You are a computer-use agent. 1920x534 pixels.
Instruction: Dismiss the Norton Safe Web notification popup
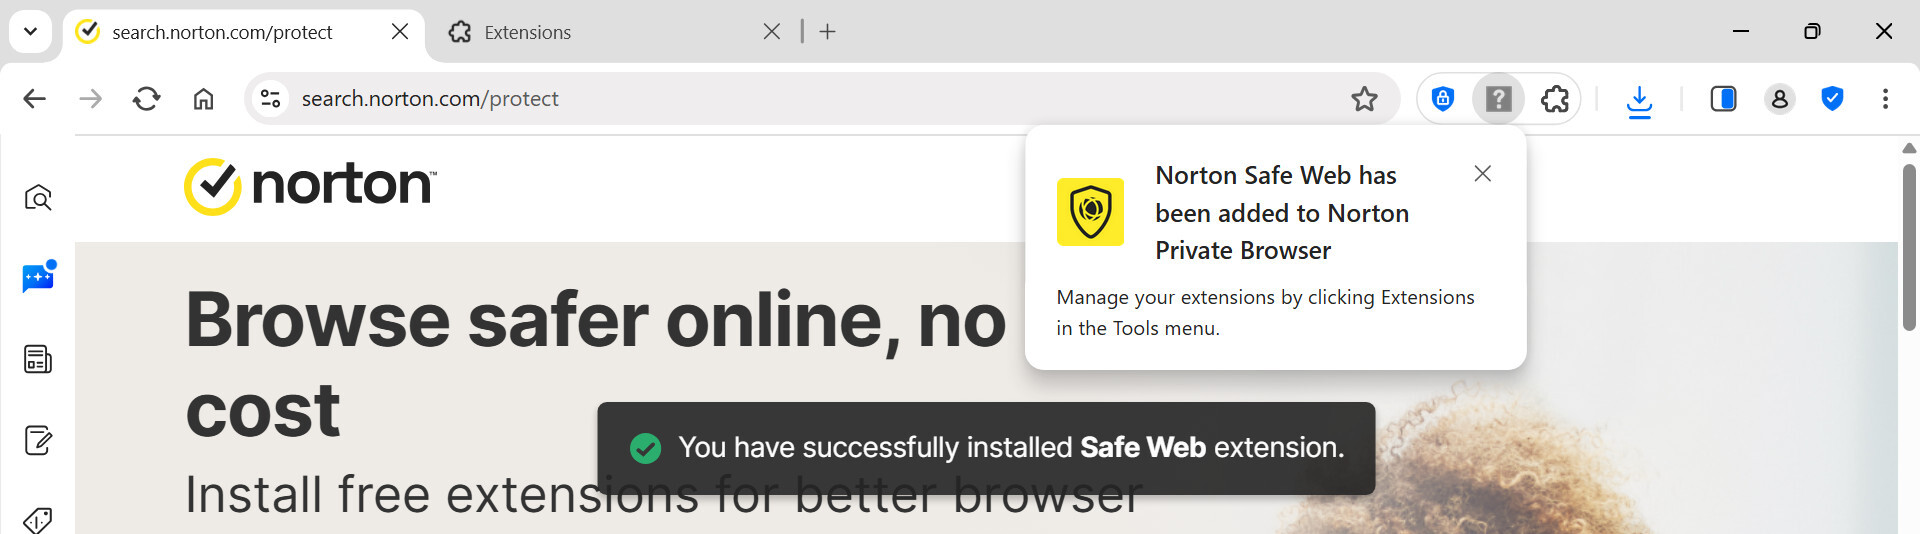[1483, 174]
